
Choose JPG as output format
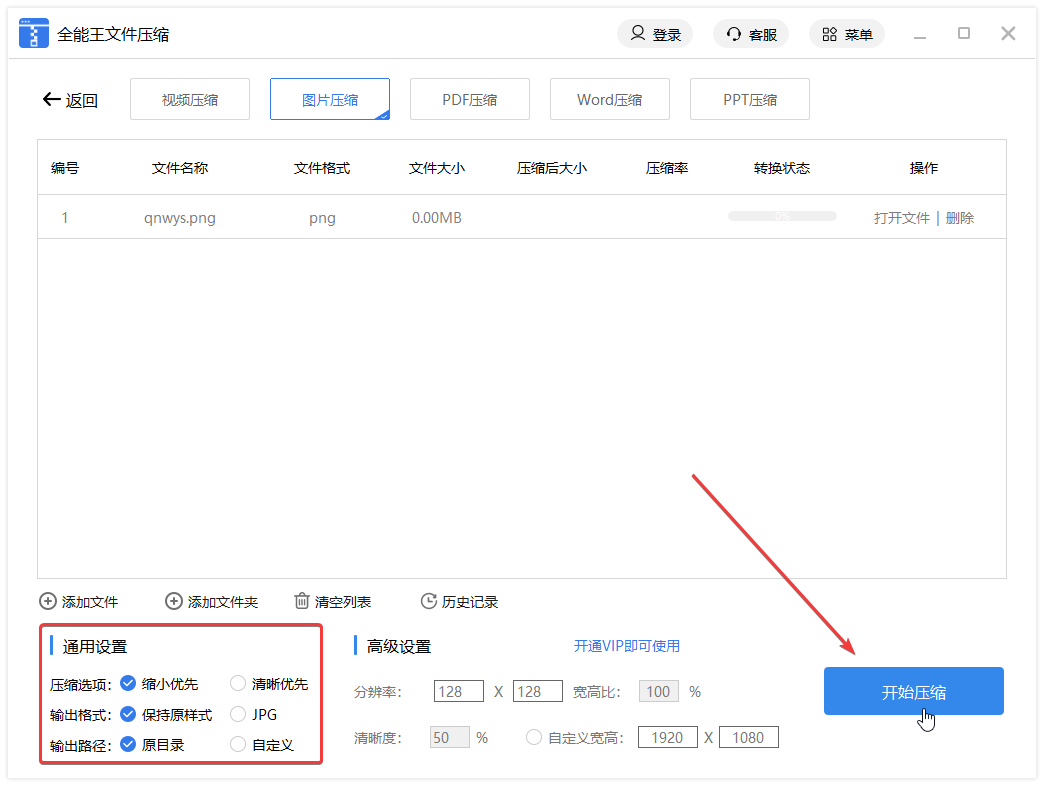point(238,715)
